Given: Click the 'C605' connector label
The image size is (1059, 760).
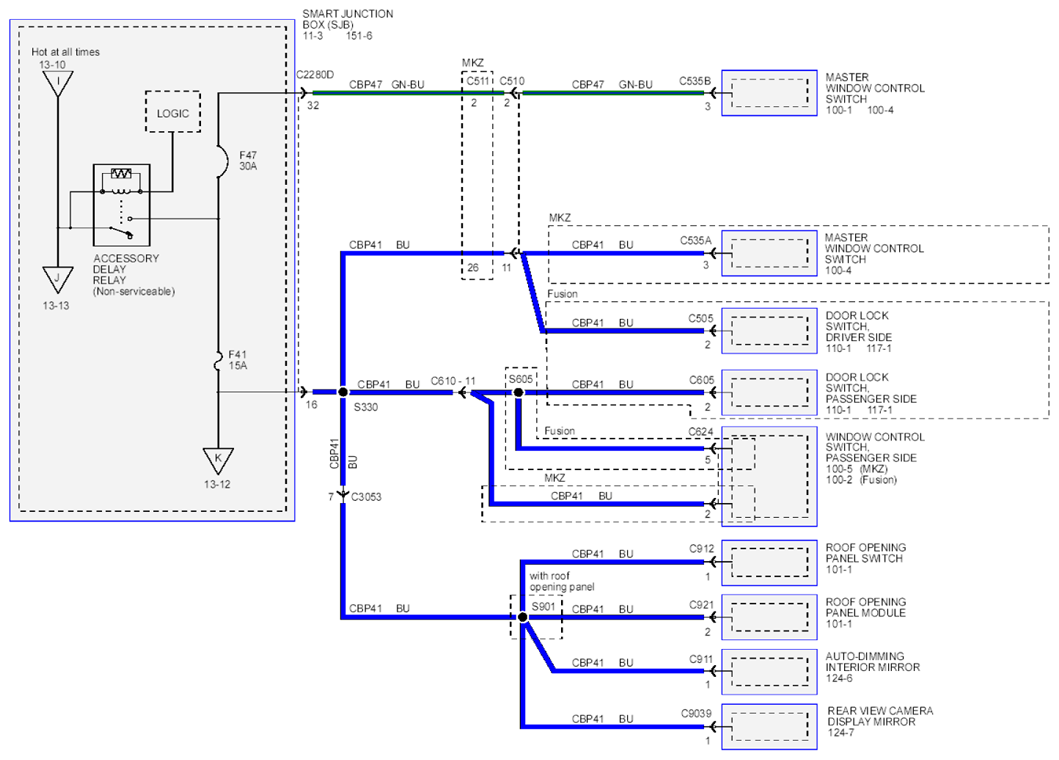Looking at the screenshot, I should click(702, 380).
